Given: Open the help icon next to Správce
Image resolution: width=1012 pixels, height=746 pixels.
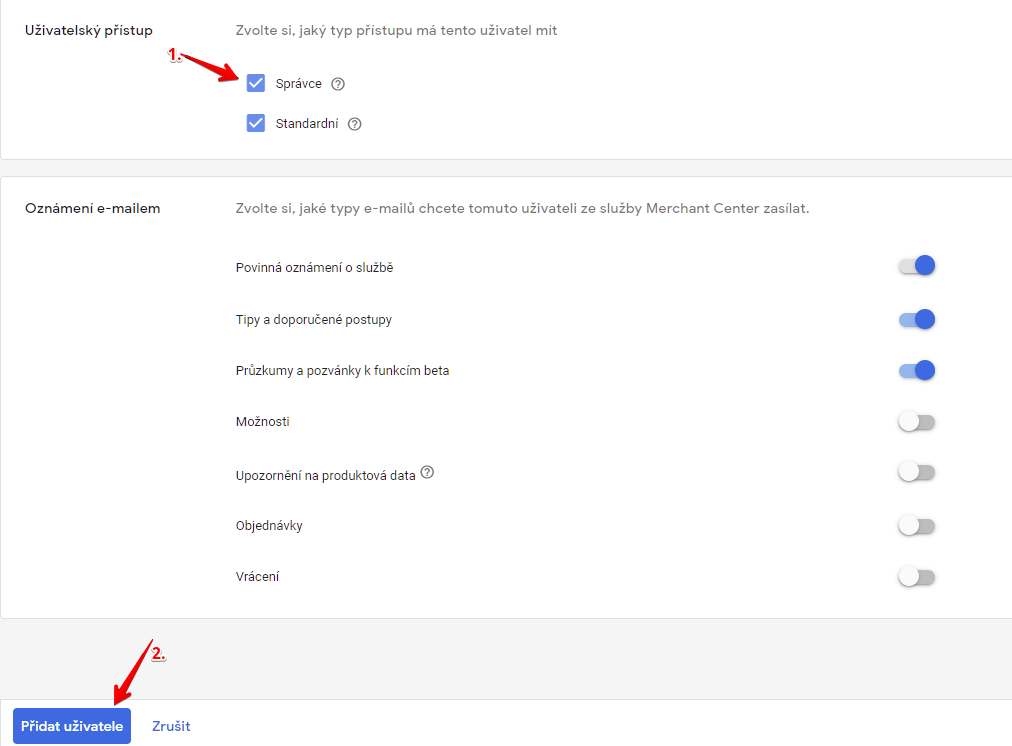Looking at the screenshot, I should point(338,84).
